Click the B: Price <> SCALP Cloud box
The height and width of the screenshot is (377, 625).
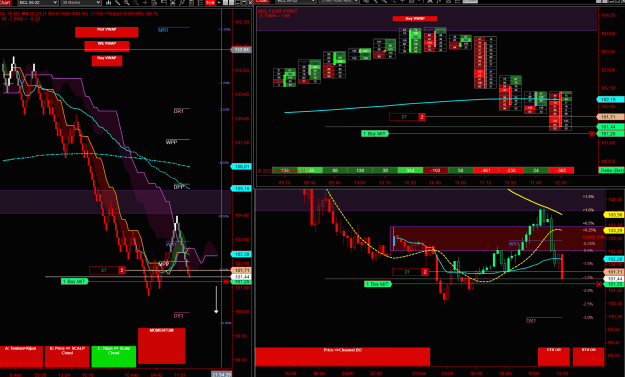[67, 356]
